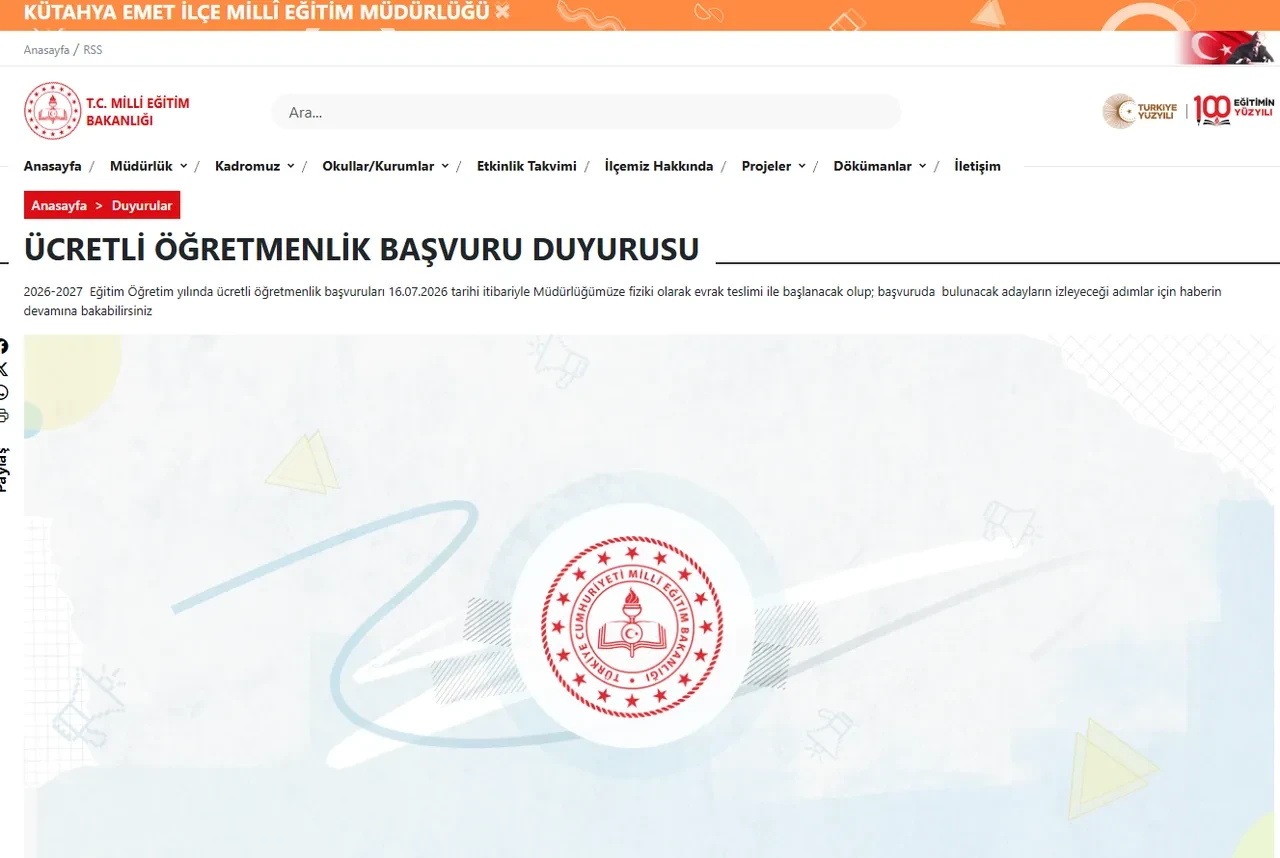
Task: Click the Ücretli Öğretmenlik Başvuru Duyurusu heading
Action: pyautogui.click(x=361, y=249)
